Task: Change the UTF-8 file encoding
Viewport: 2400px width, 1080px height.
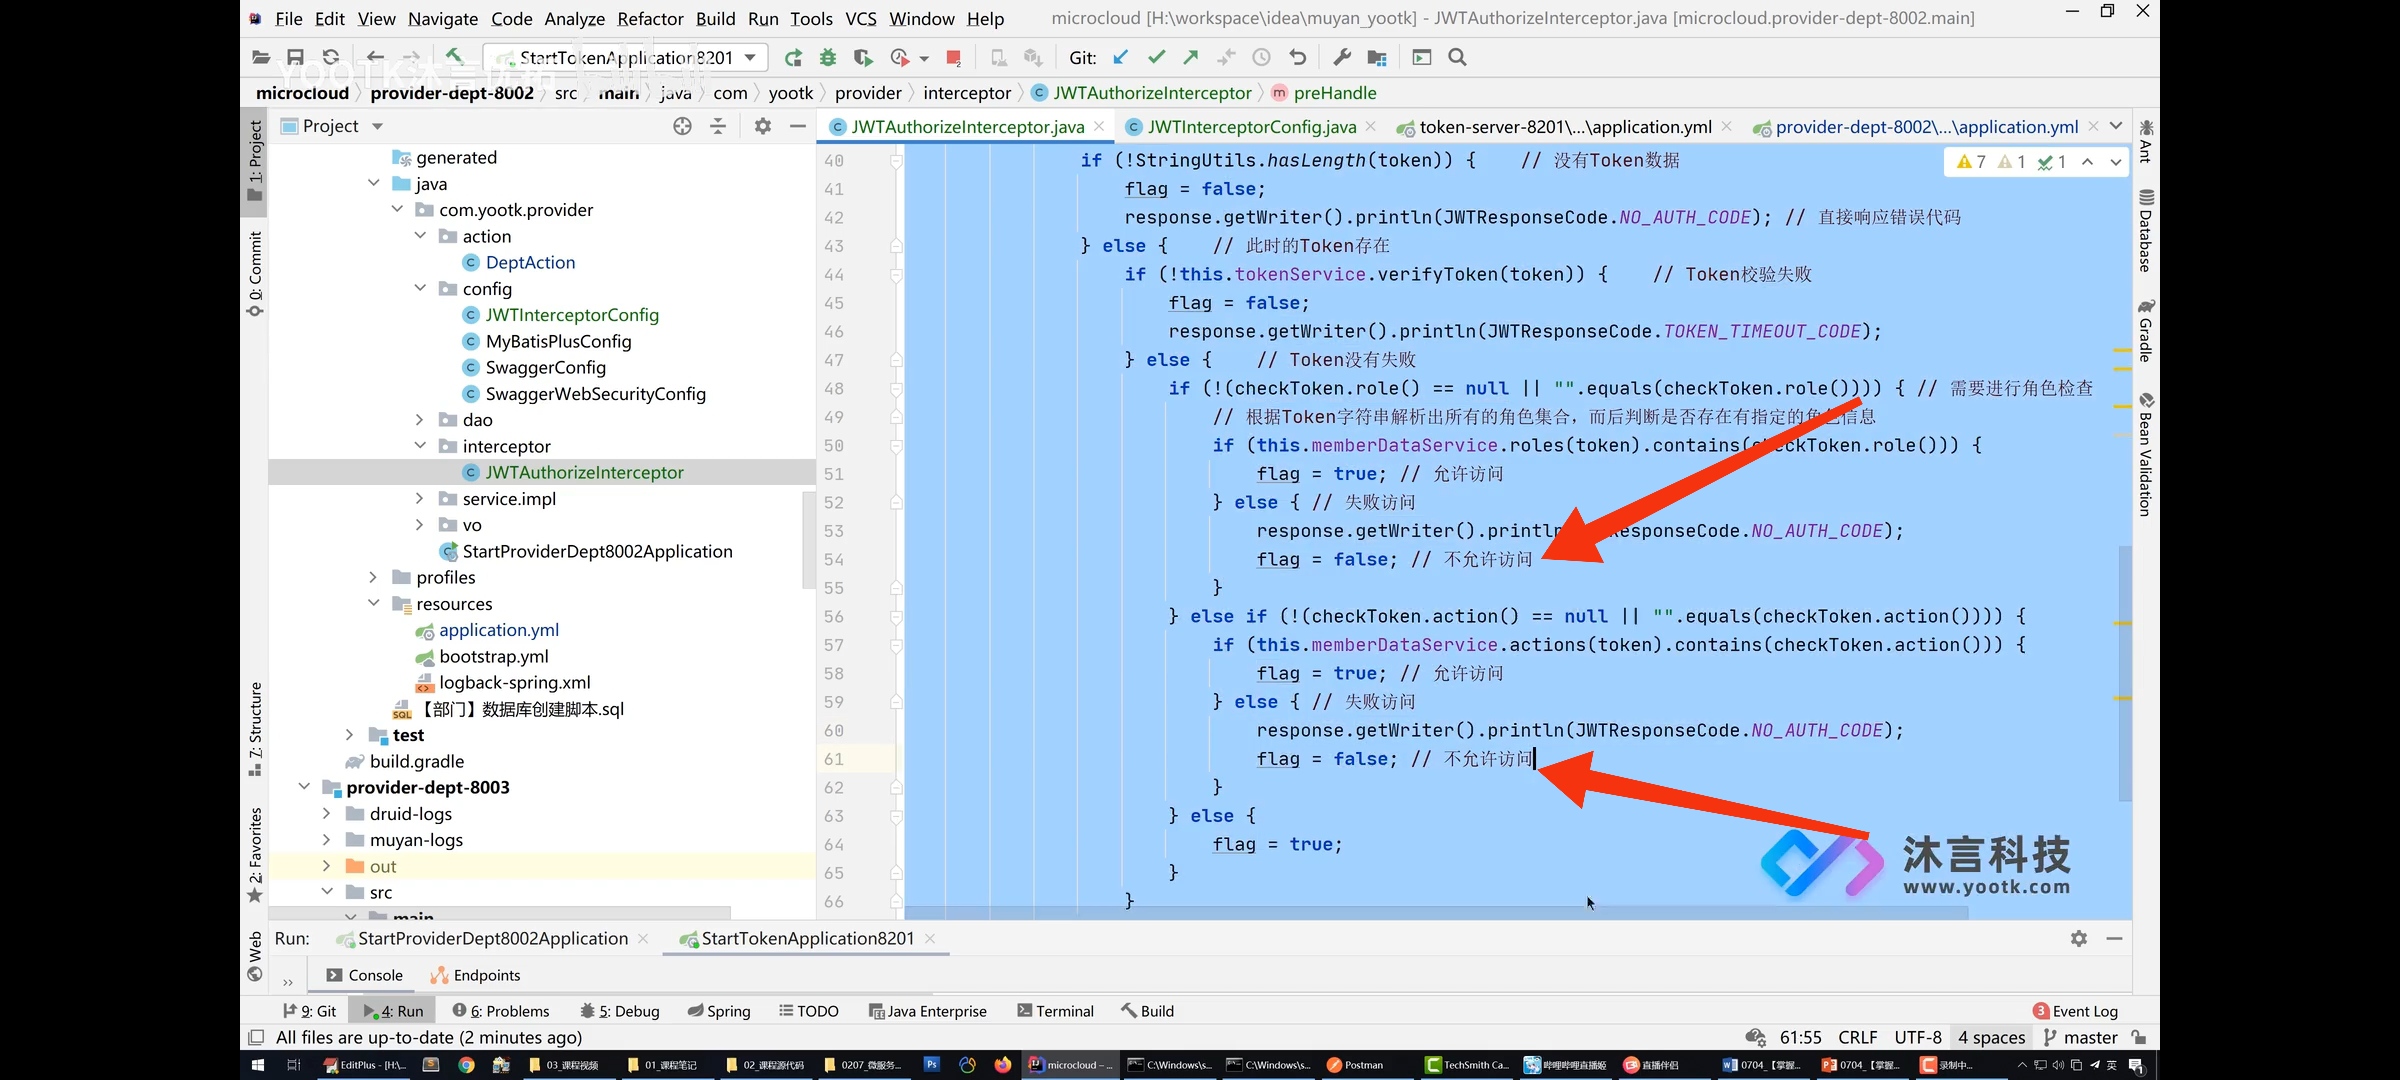Action: coord(1918,1037)
